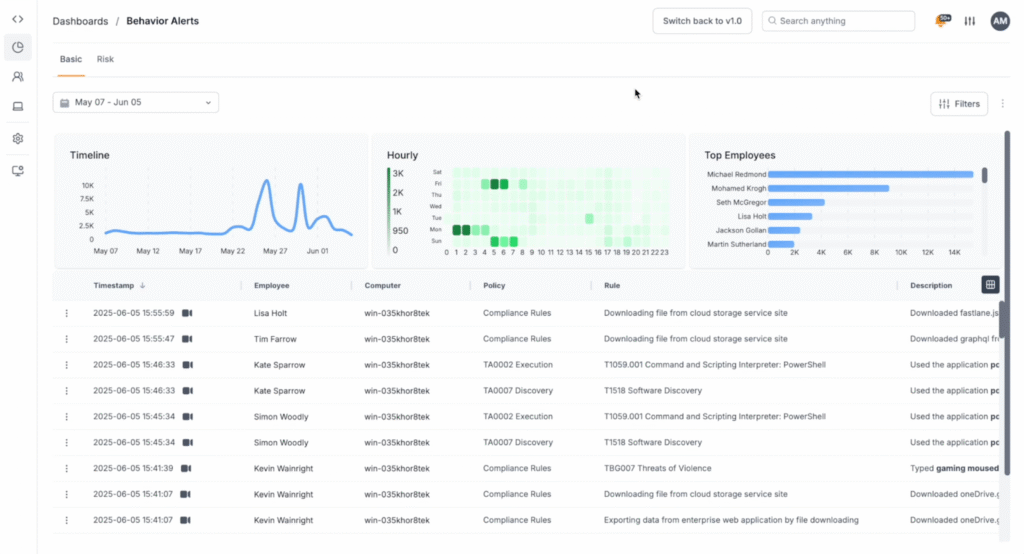
Task: Play video recording for Lisa Holt alert
Action: pos(187,313)
